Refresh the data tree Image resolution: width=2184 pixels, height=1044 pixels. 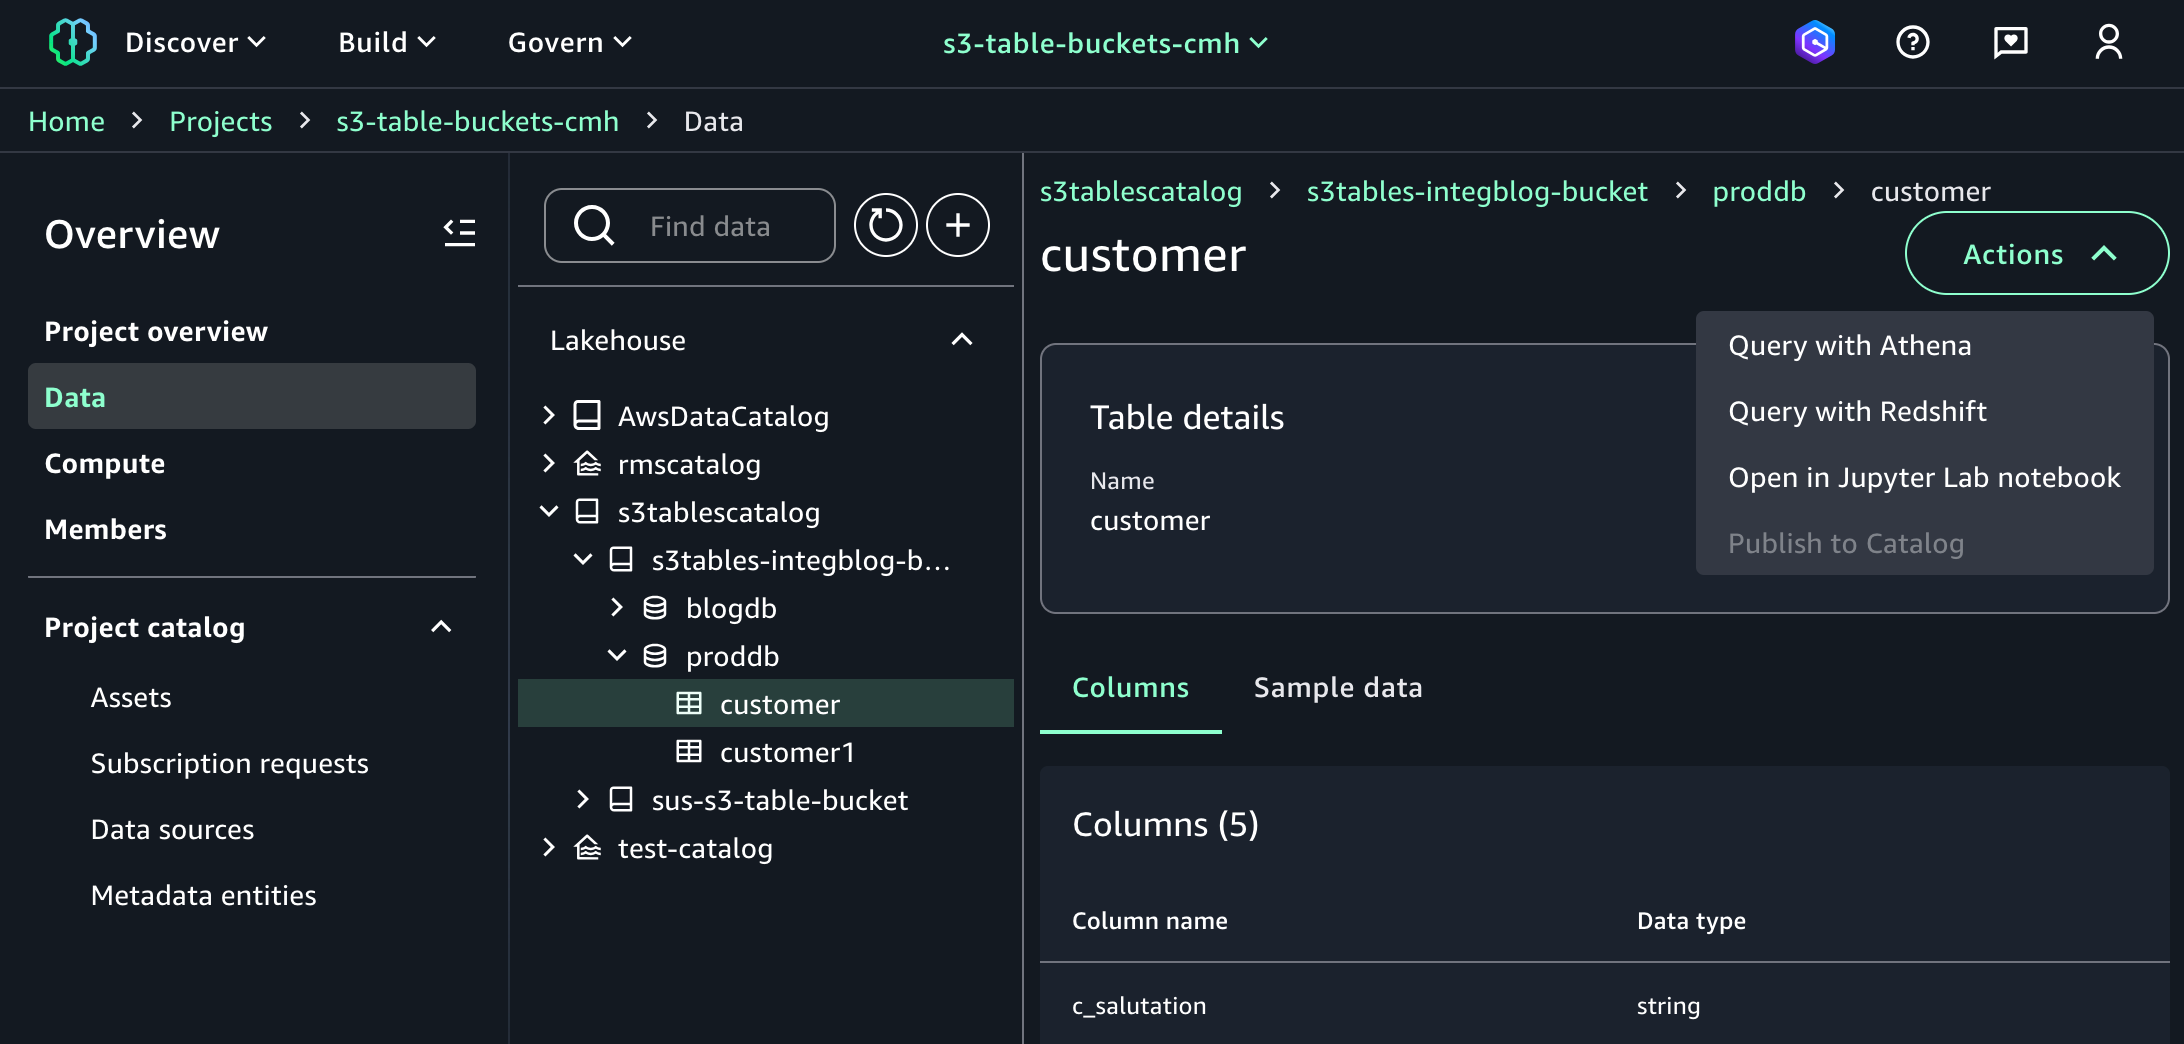885,225
